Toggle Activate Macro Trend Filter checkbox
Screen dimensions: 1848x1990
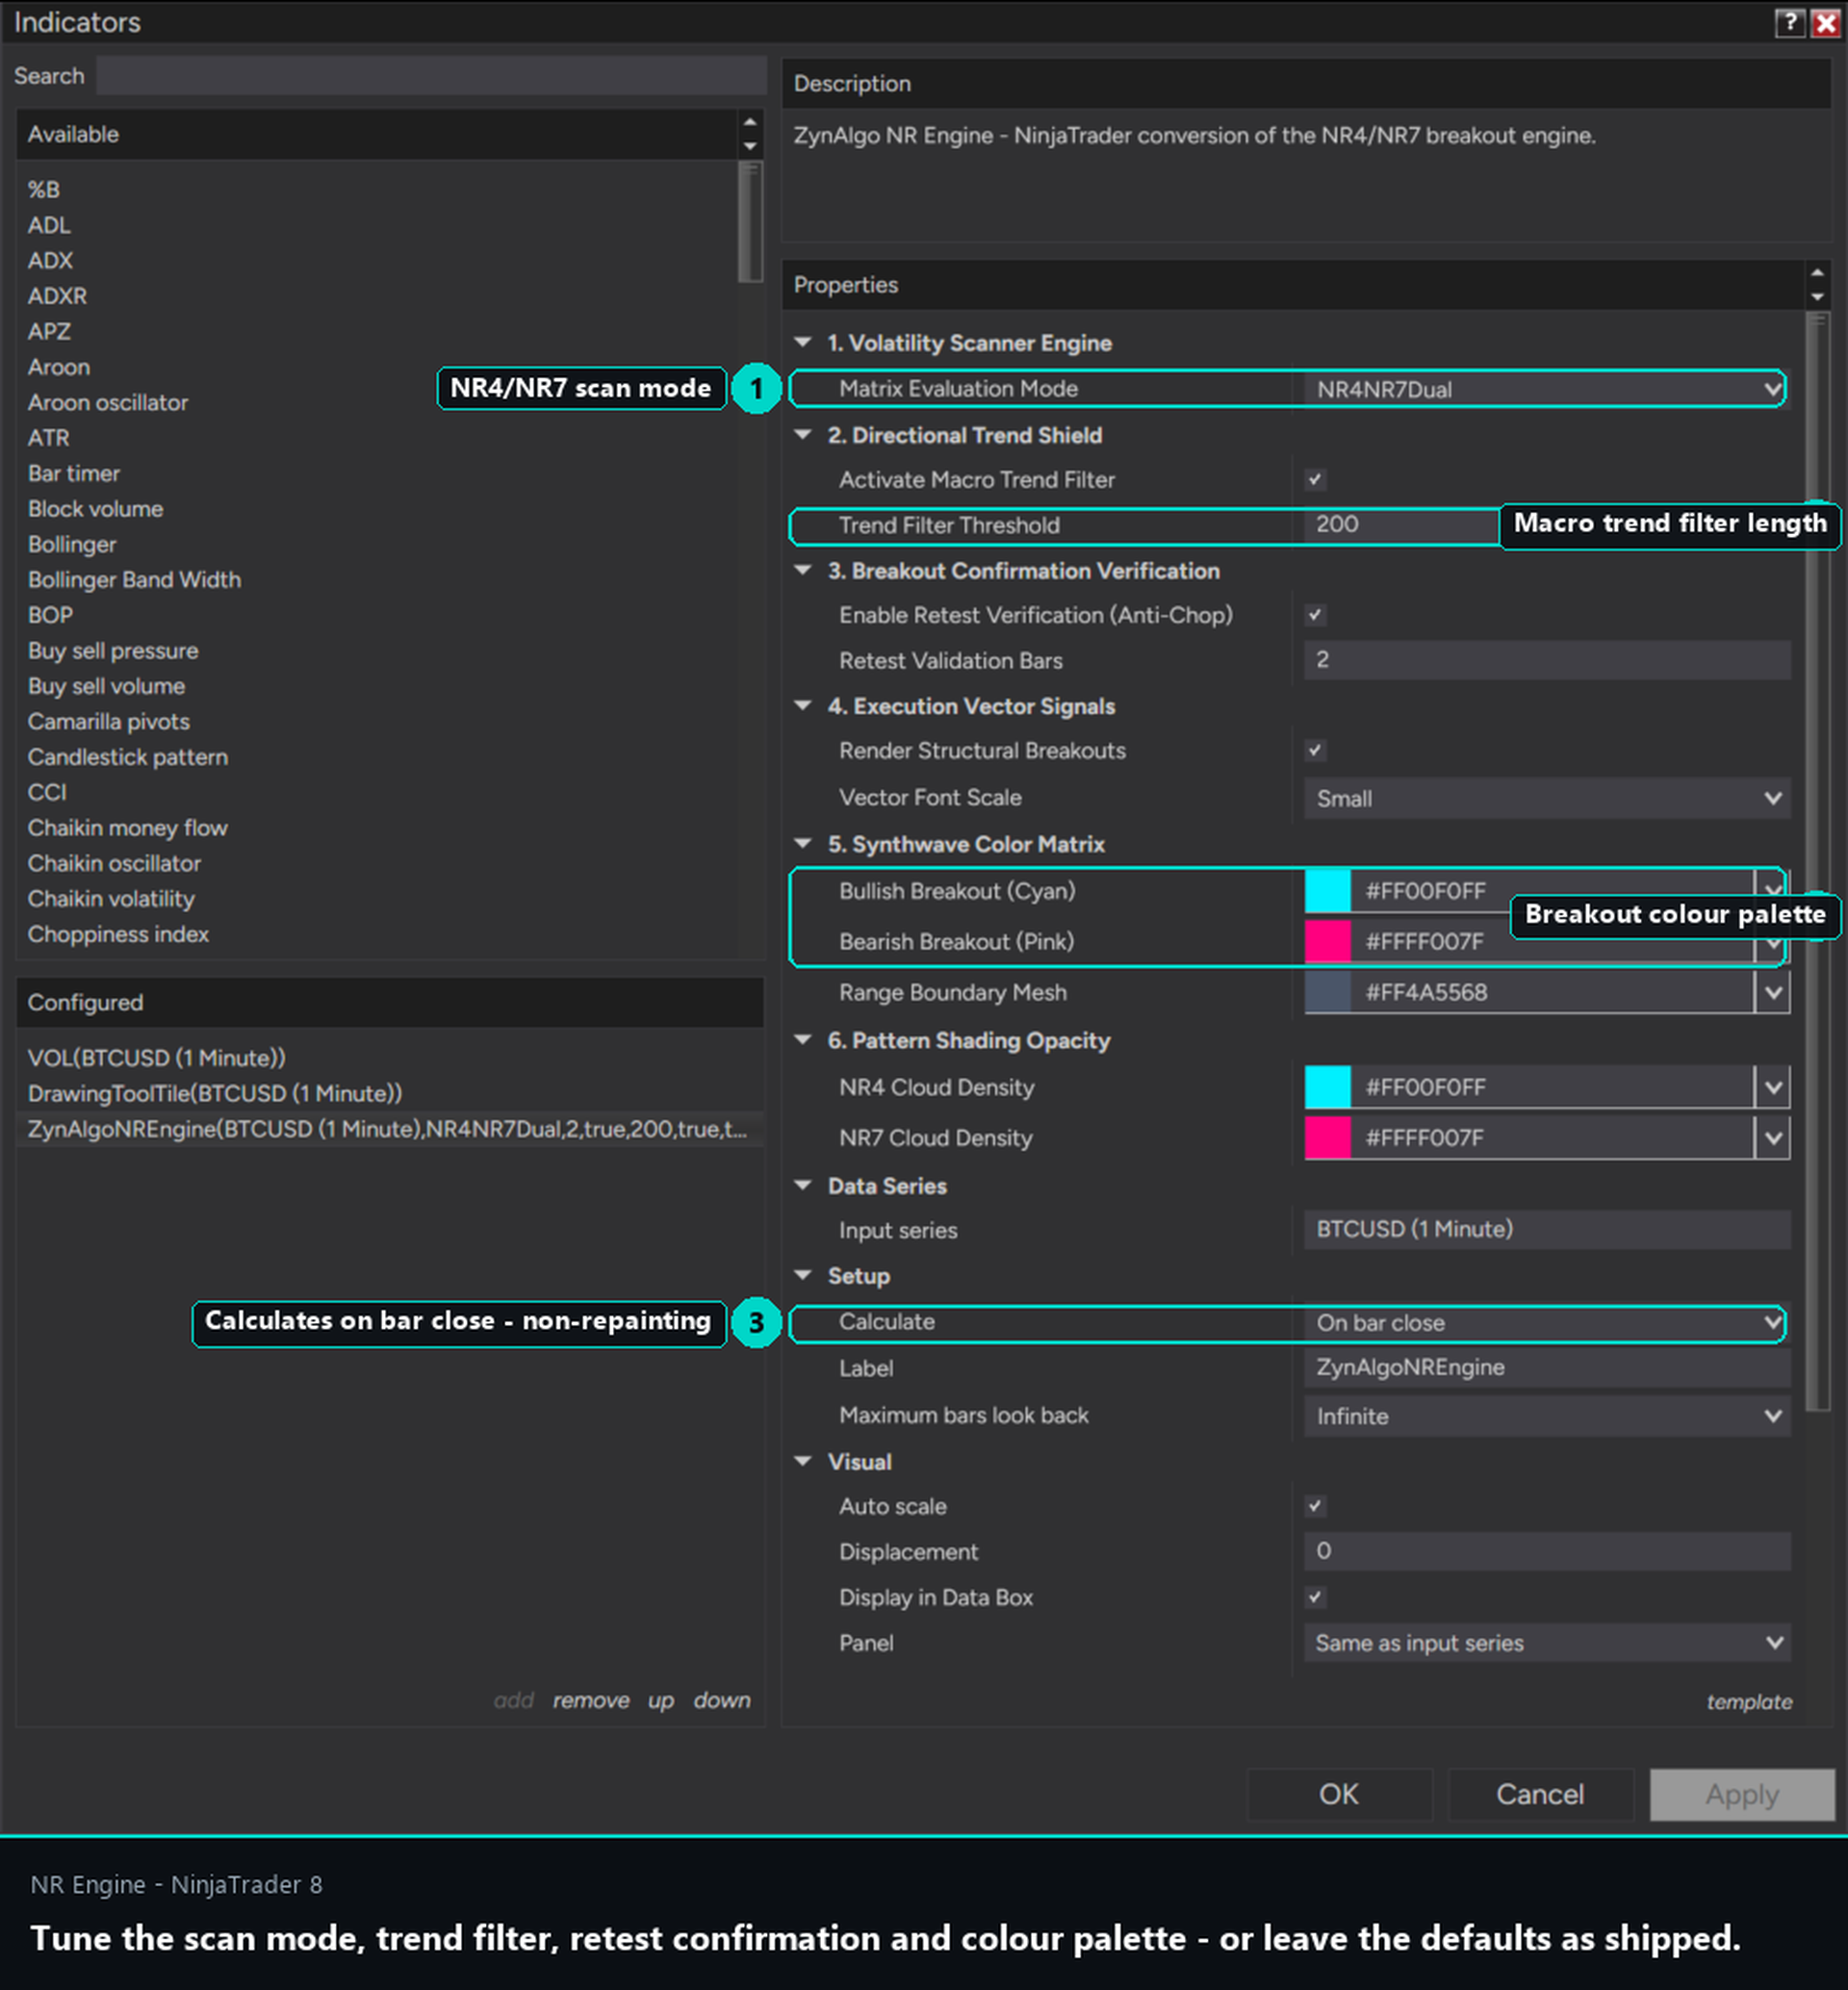tap(1315, 479)
